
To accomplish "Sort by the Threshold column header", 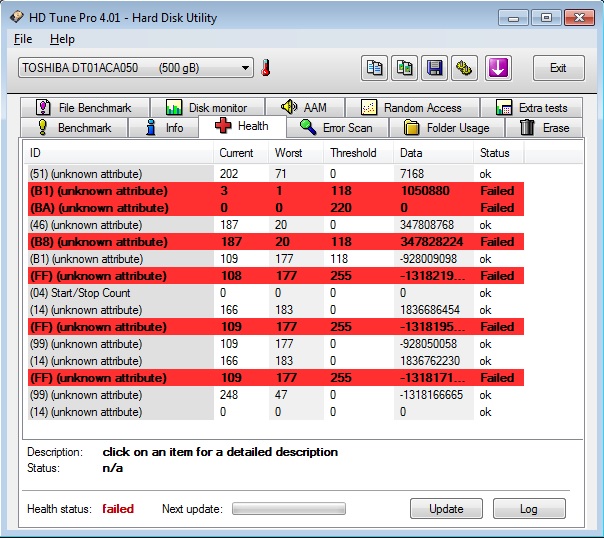I will [359, 153].
